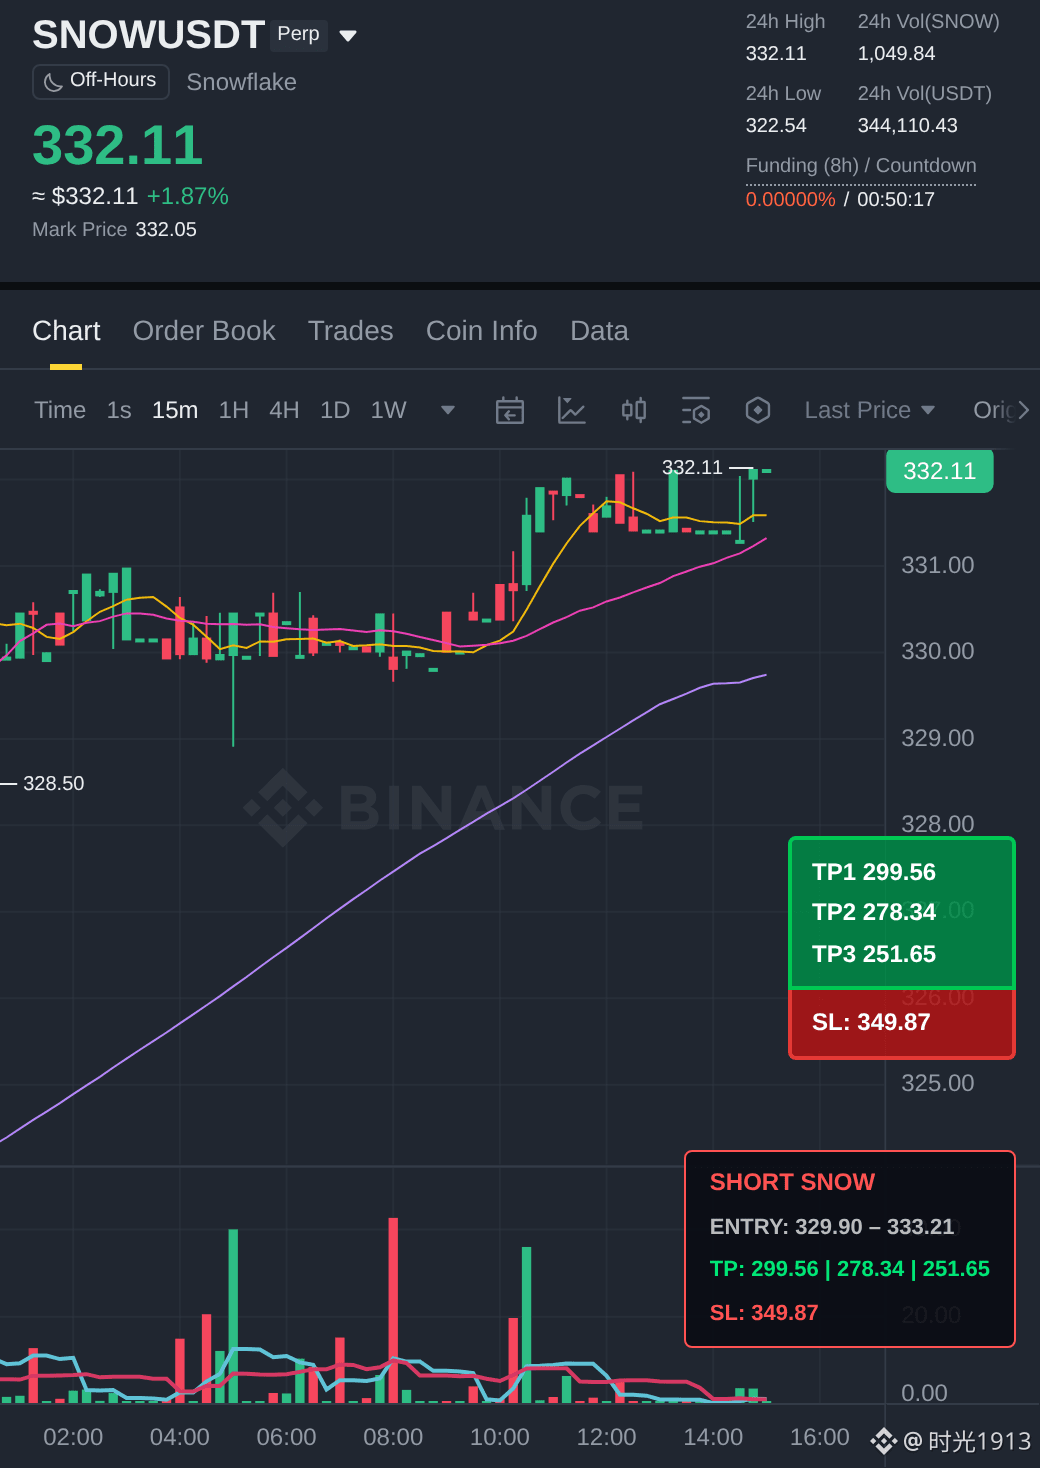Tap the +1.87% change percentage
The image size is (1040, 1468).
[188, 196]
